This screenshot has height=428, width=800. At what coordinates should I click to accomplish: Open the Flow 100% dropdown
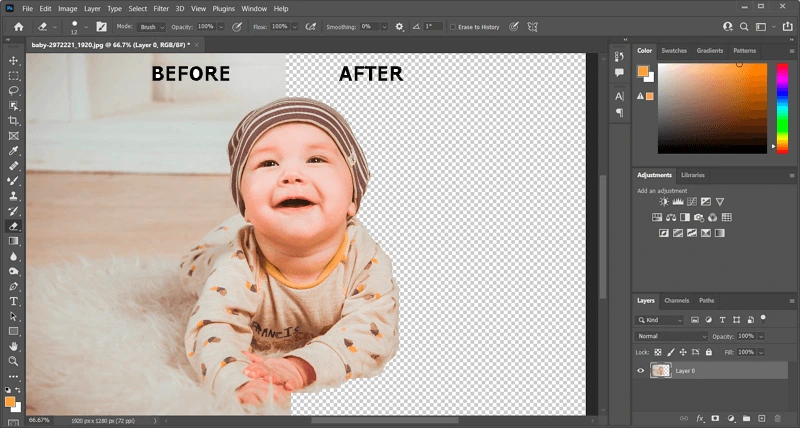[x=294, y=27]
